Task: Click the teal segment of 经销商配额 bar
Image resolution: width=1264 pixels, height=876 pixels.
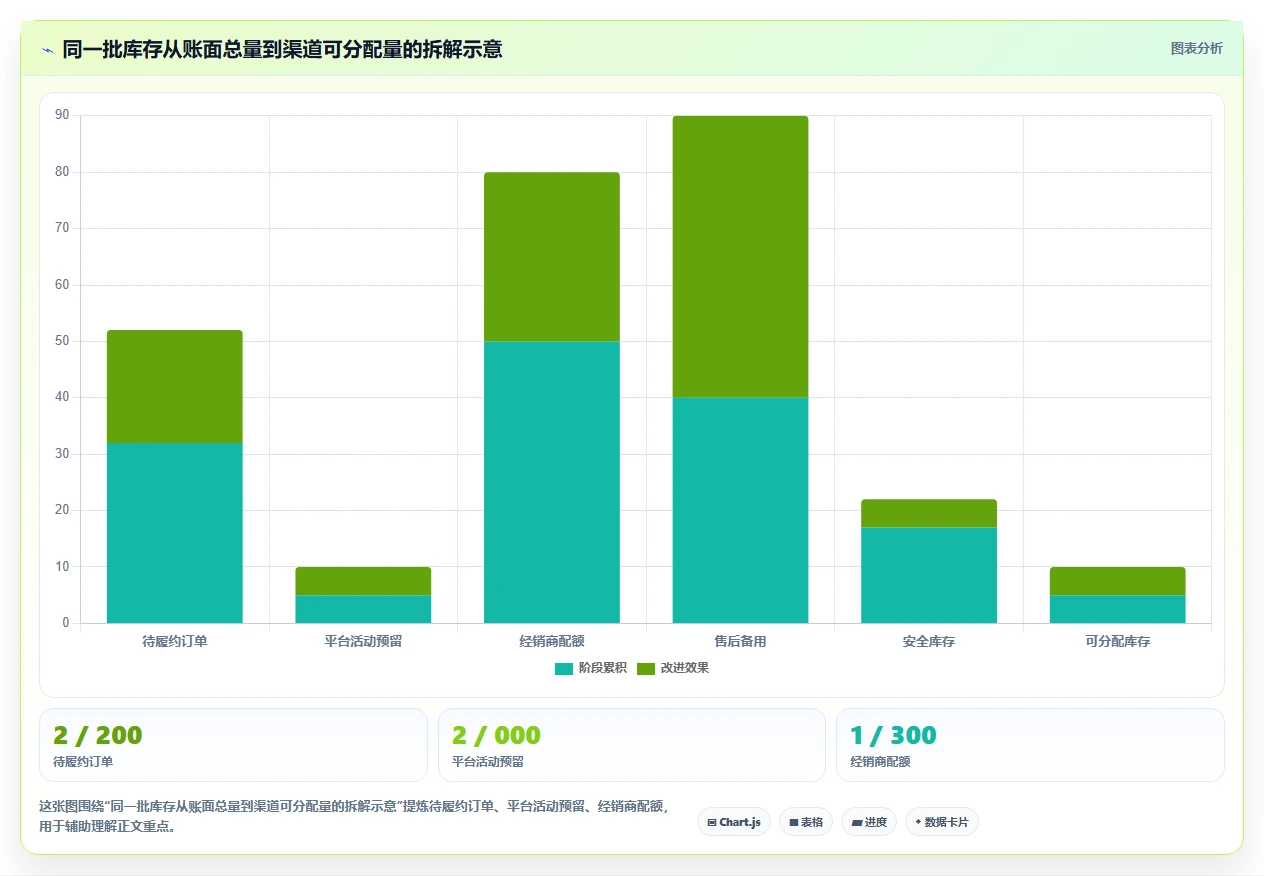Action: (x=552, y=482)
